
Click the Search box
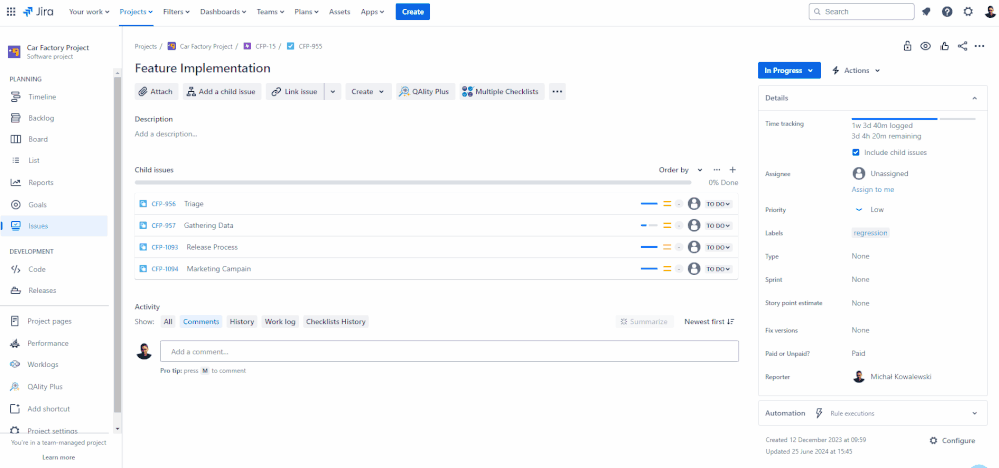pyautogui.click(x=861, y=11)
